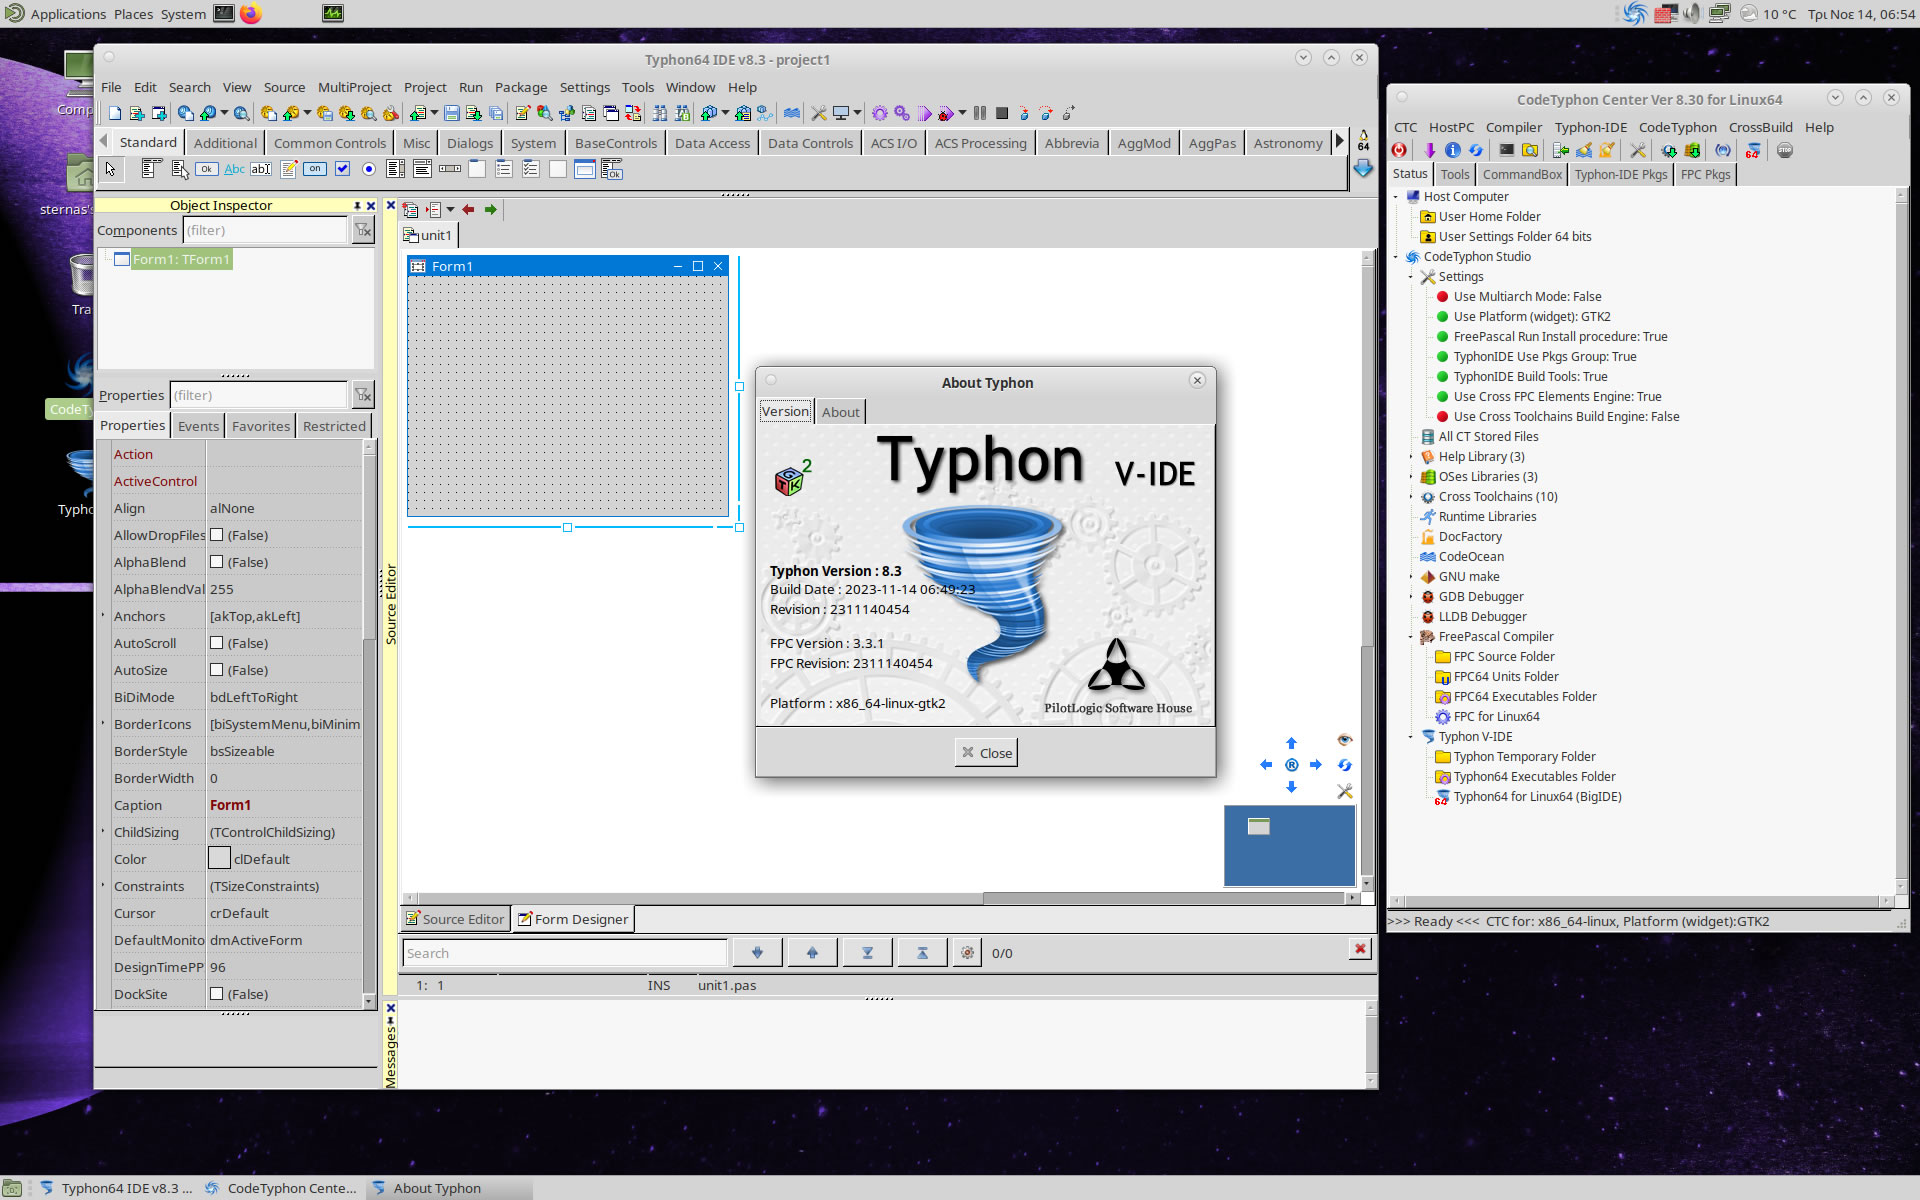Viewport: 1920px width, 1200px height.
Task: Click the Stop debugging square icon
Action: pyautogui.click(x=1002, y=113)
